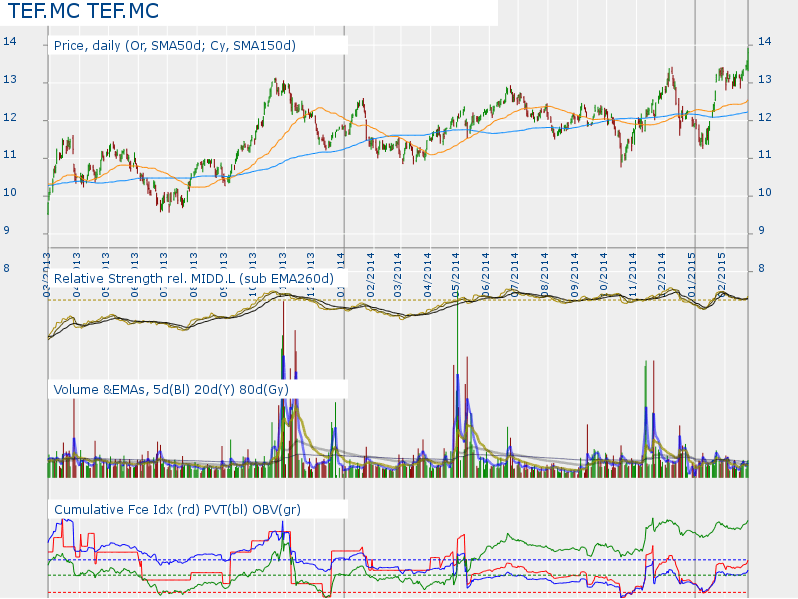This screenshot has height=599, width=798.
Task: Click the 11 value on the right price axis
Action: (x=764, y=155)
